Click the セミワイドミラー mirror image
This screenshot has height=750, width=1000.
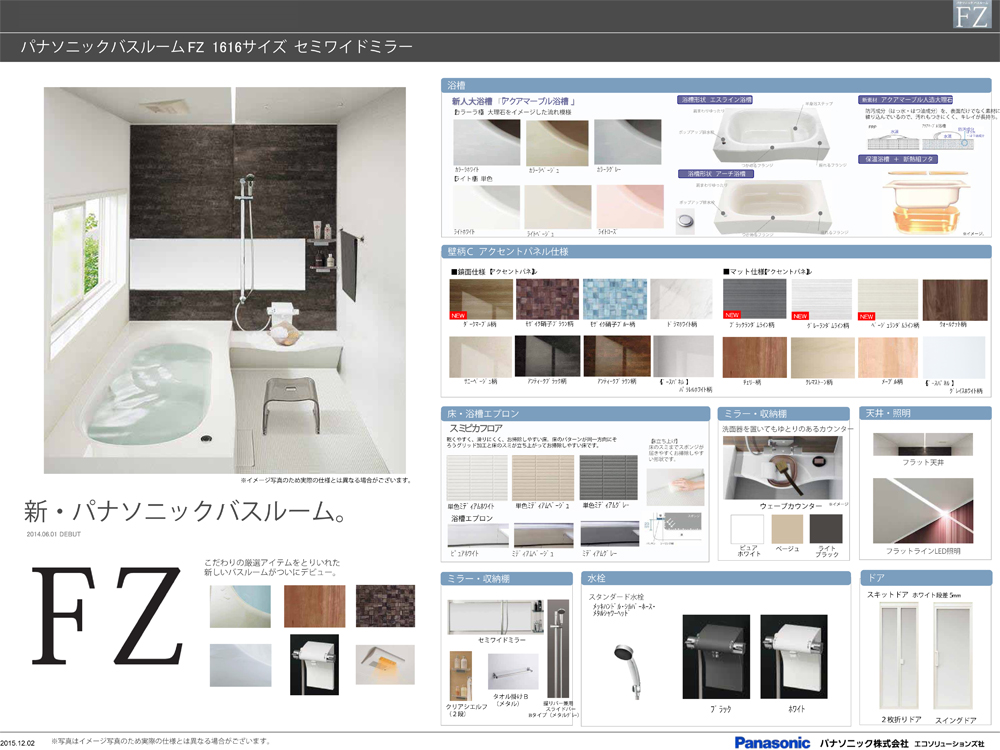click(495, 617)
